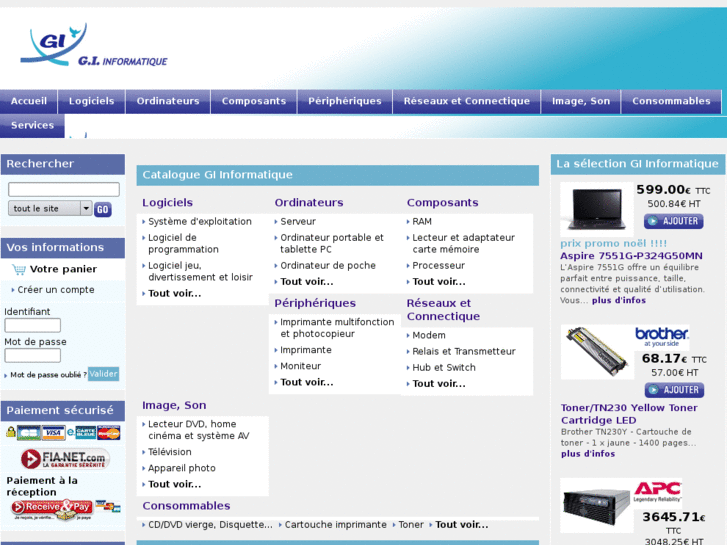Focus the Identifiant input field
727x545 pixels.
tap(32, 325)
